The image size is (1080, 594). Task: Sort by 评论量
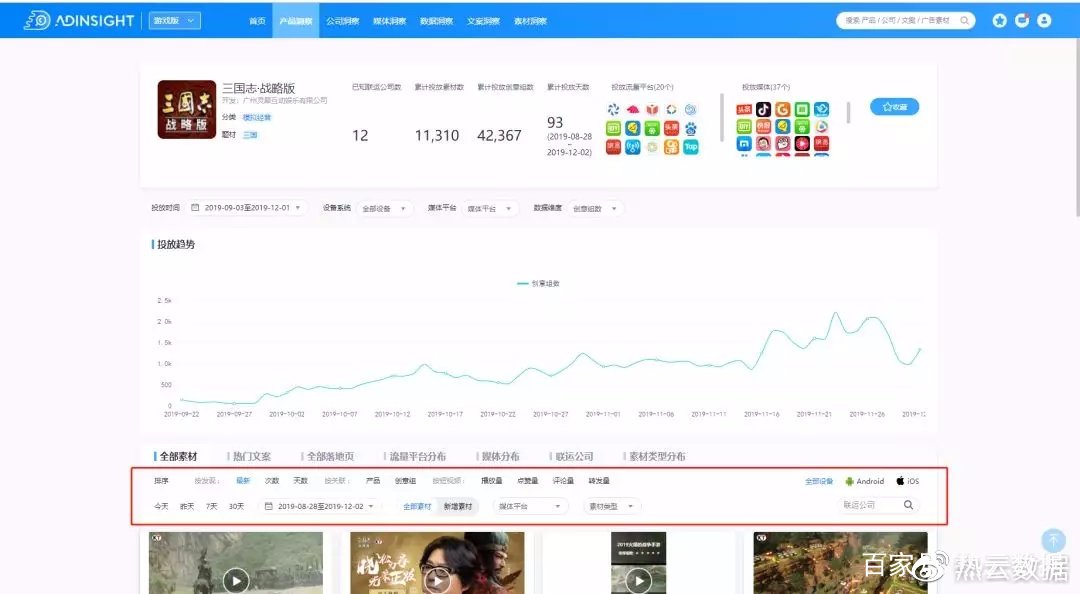click(x=563, y=481)
